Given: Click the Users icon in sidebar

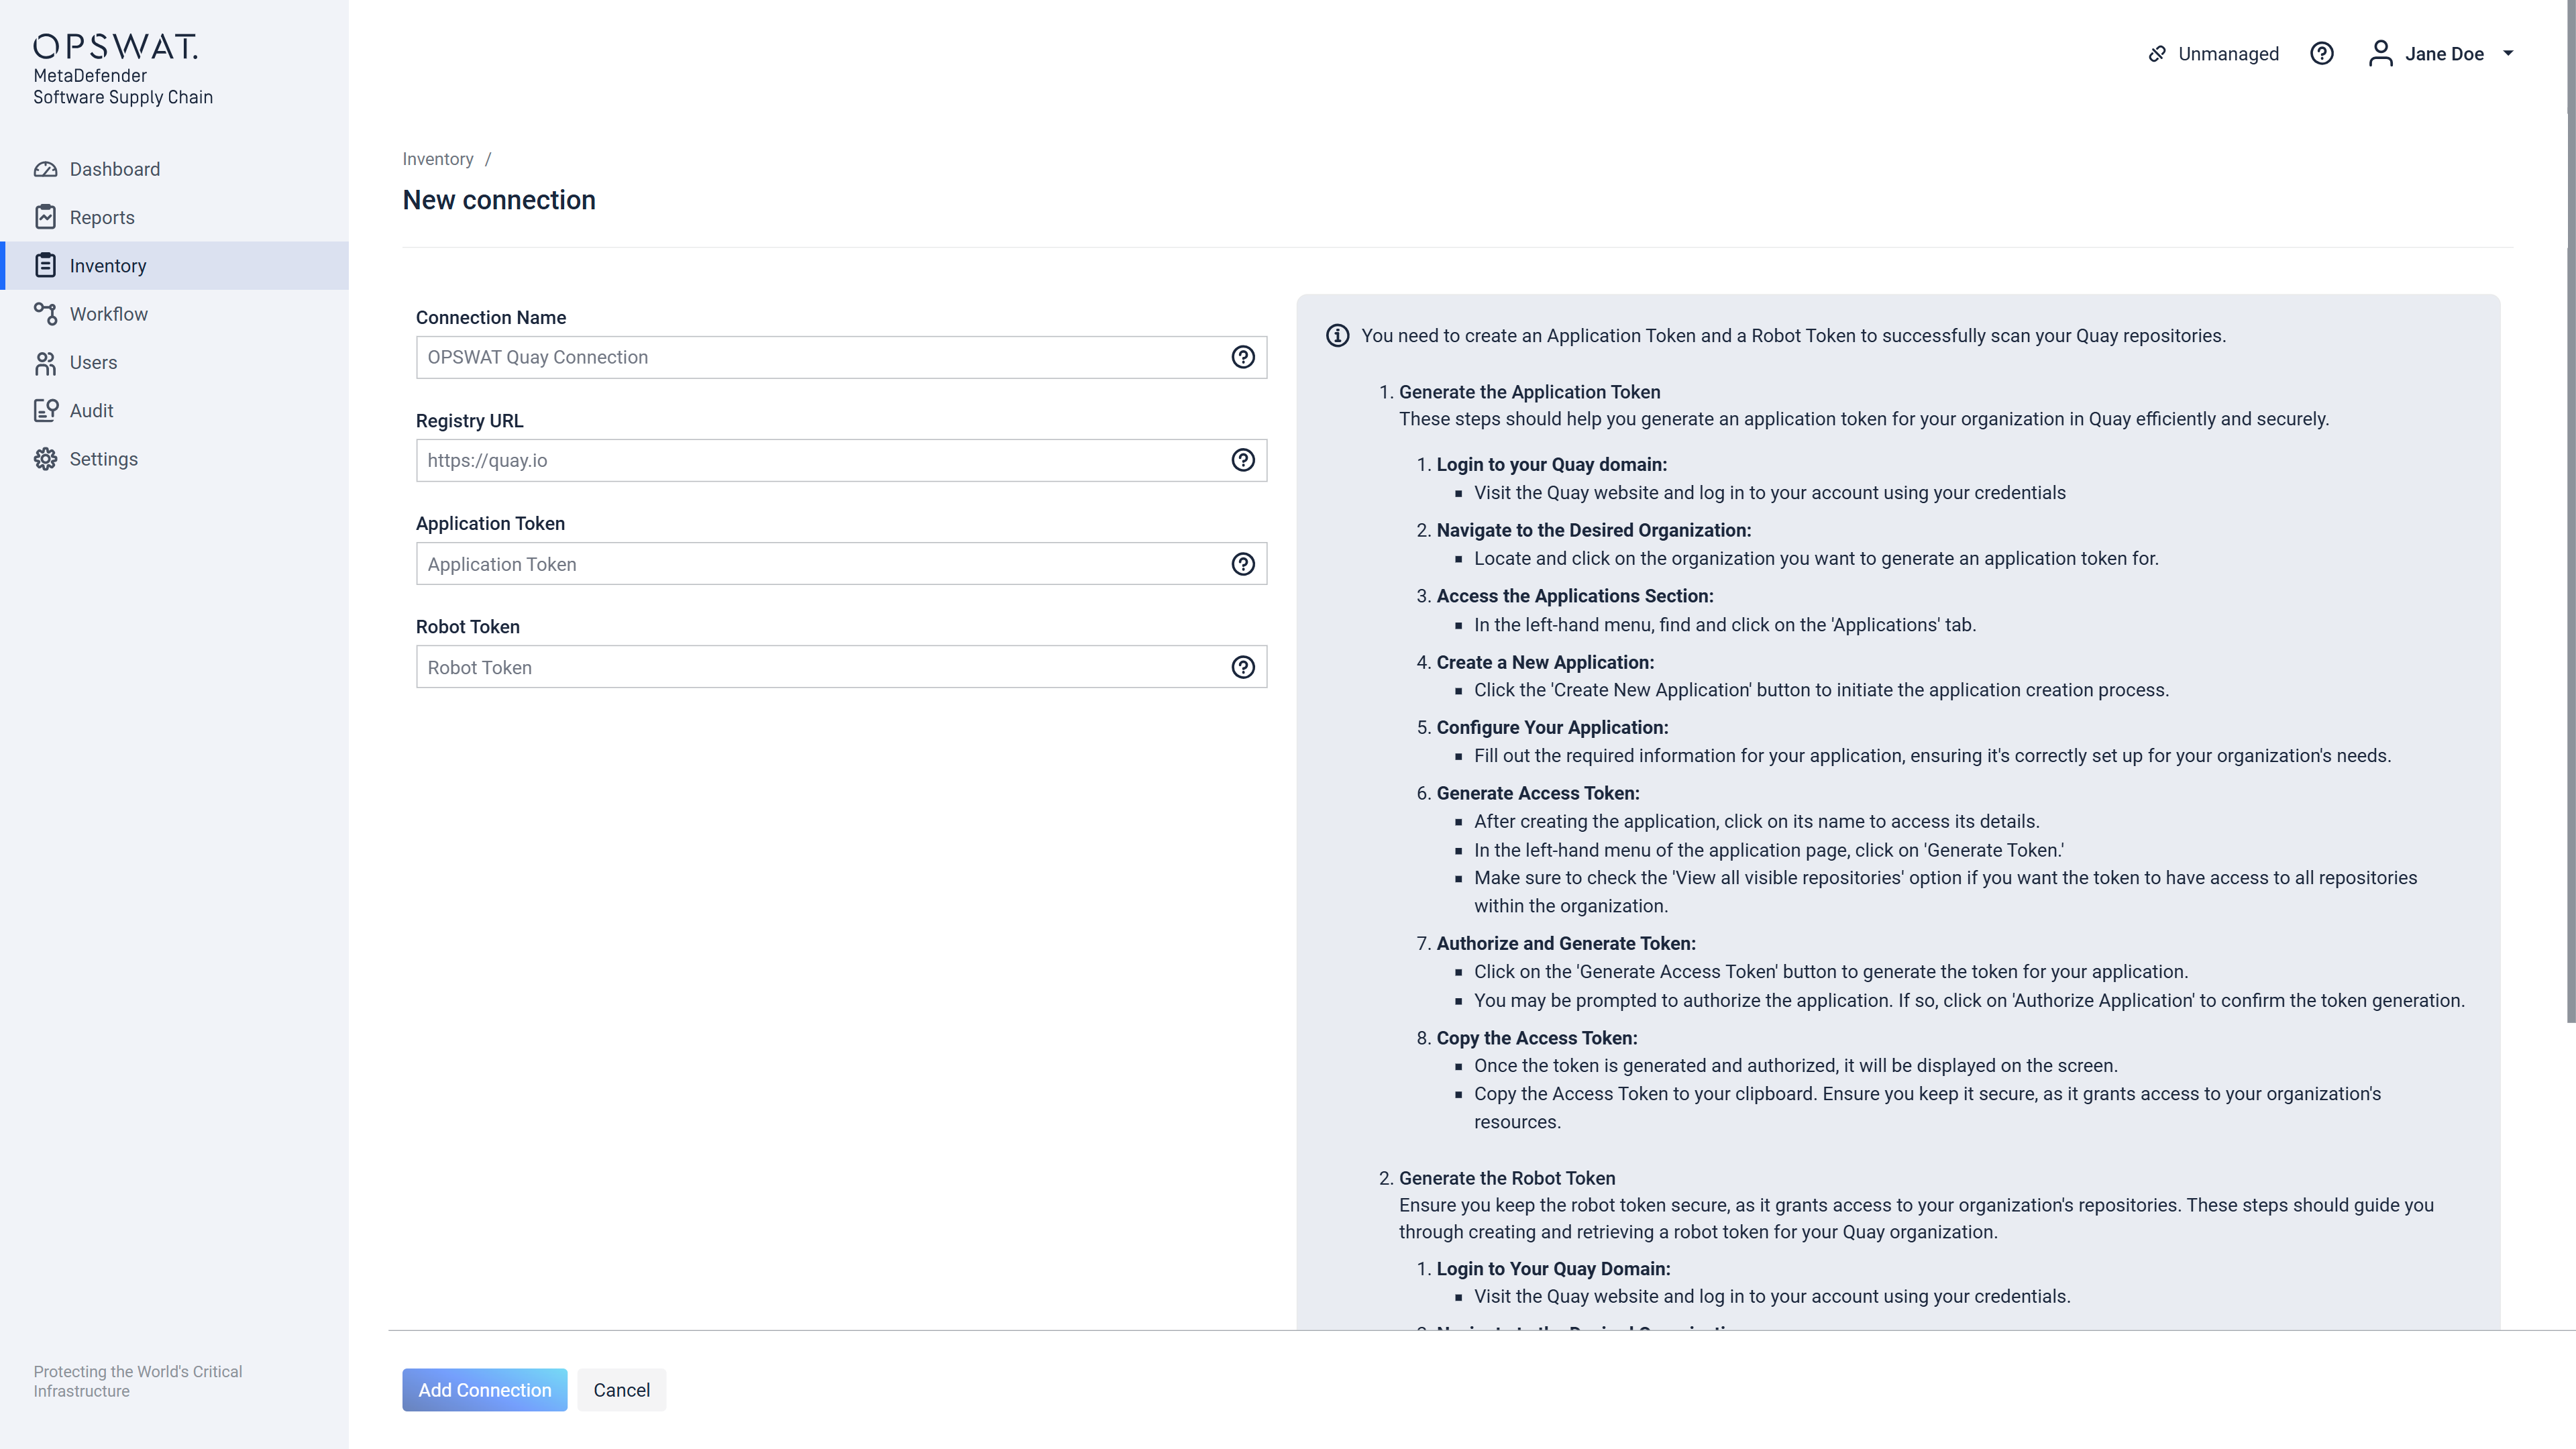Looking at the screenshot, I should [45, 363].
